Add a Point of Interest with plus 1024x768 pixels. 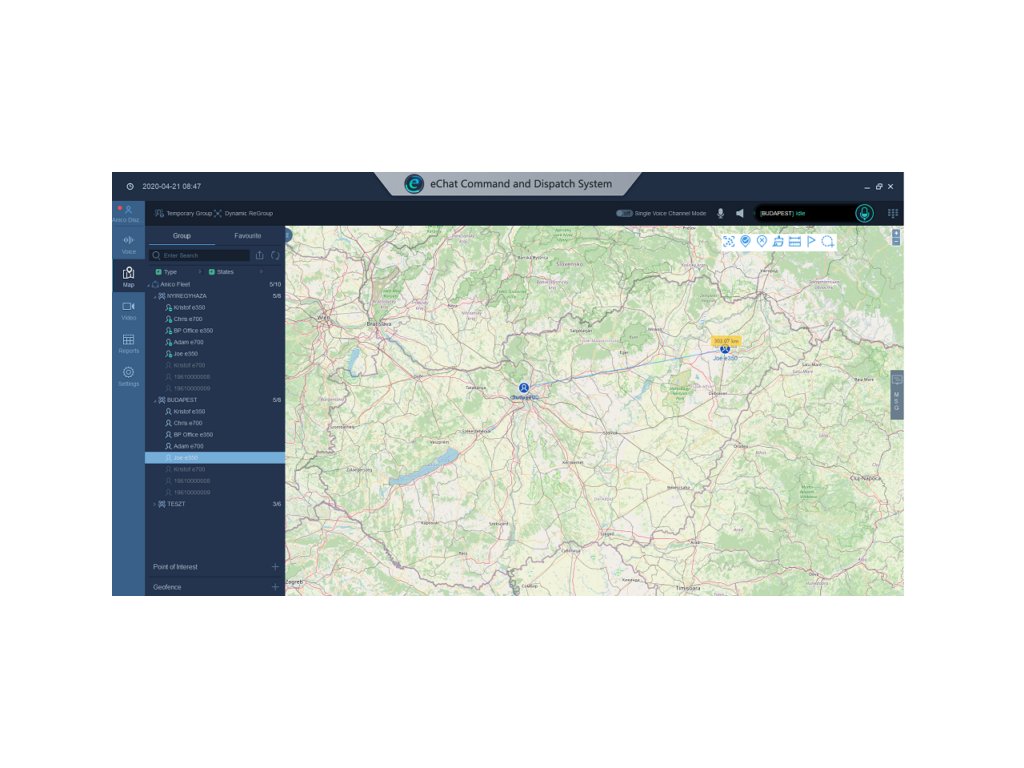(275, 567)
